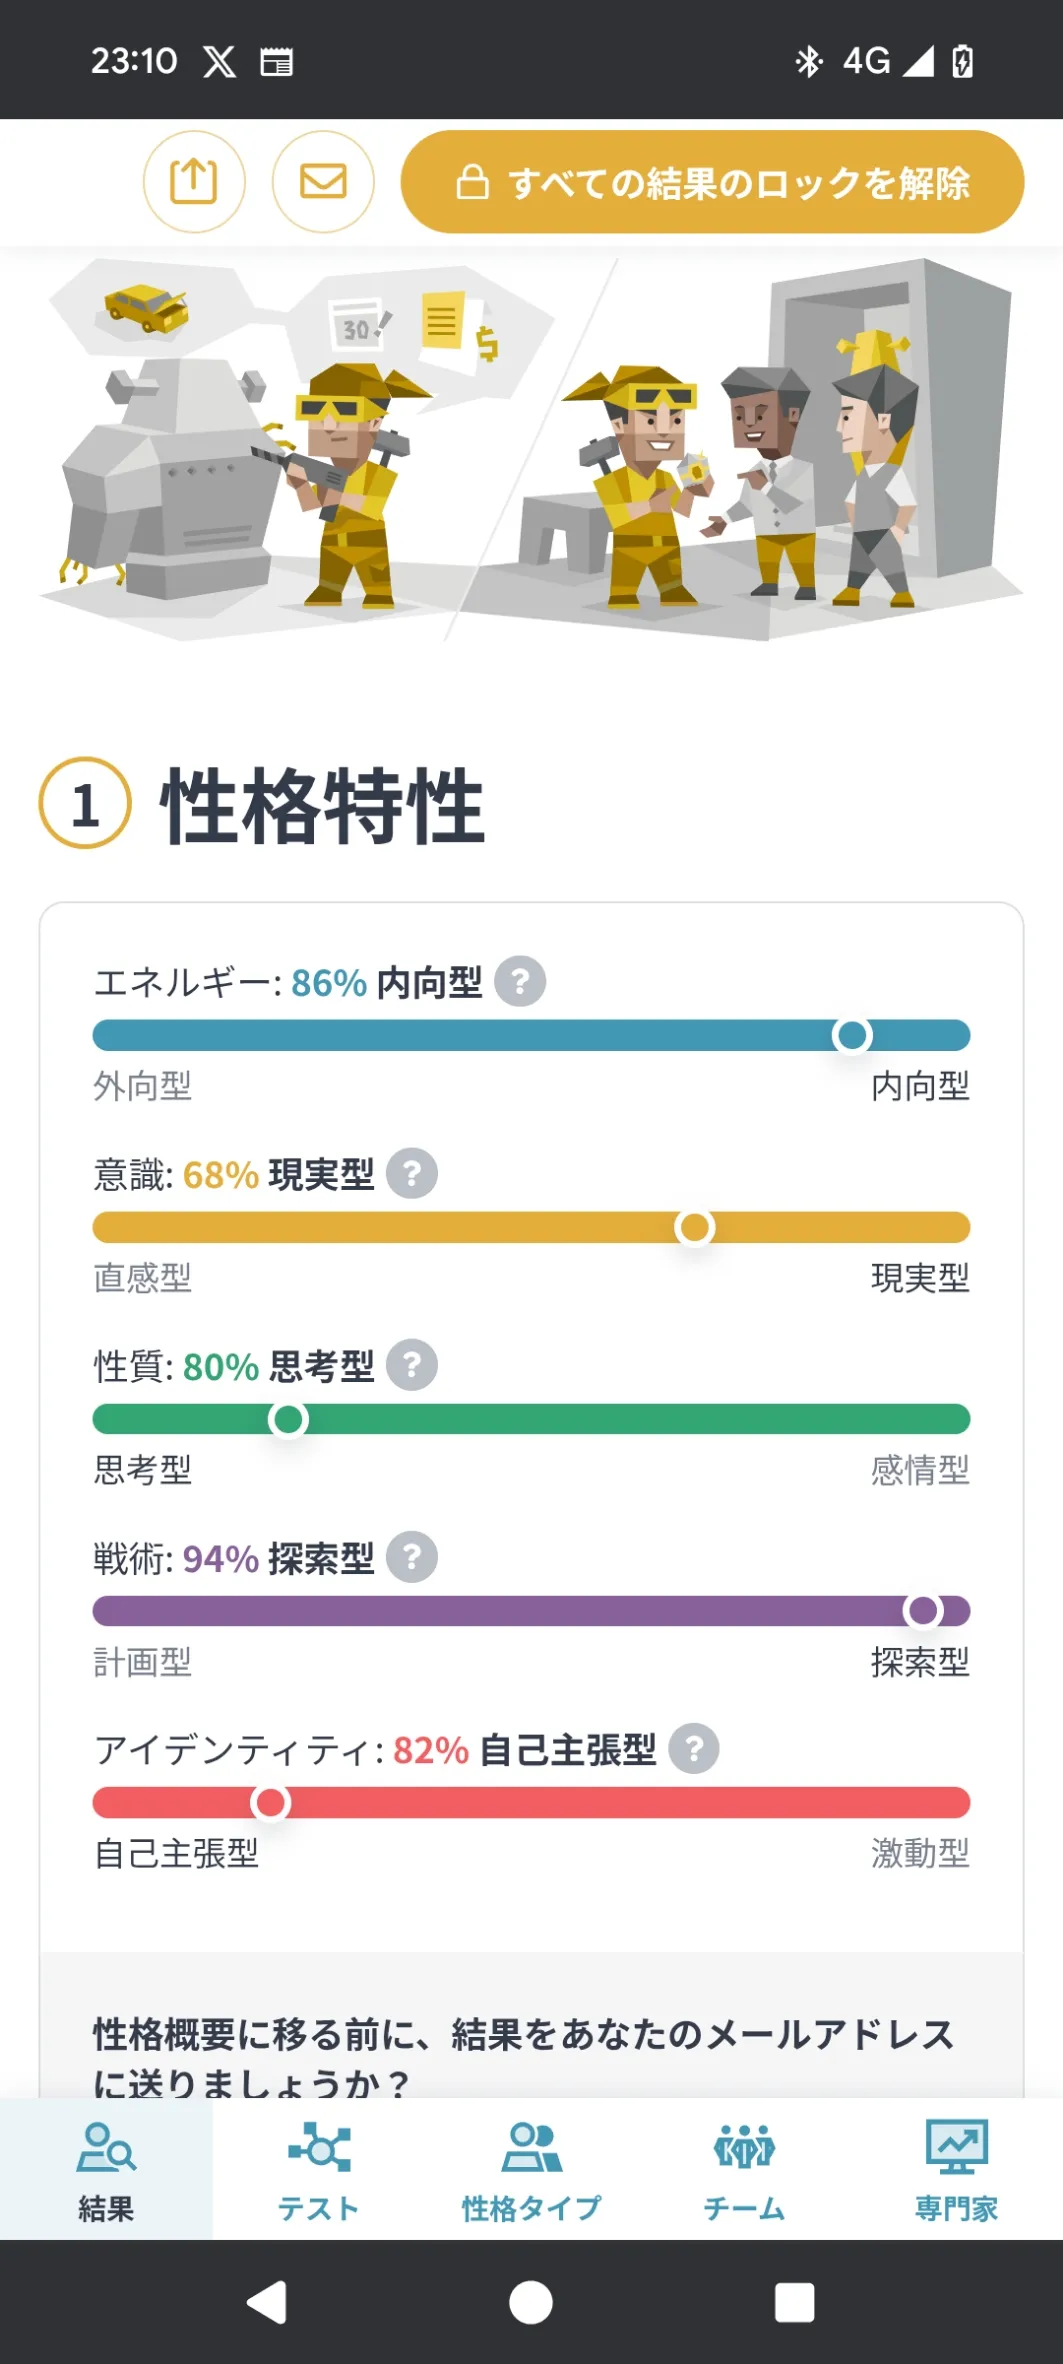The height and width of the screenshot is (2364, 1063).
Task: Unlock all results with すべての結果のロックを解除
Action: pyautogui.click(x=712, y=182)
